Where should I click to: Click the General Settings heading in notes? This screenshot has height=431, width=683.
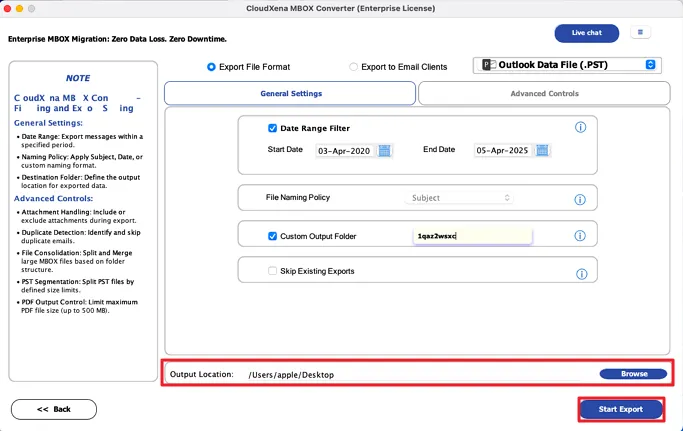(x=48, y=123)
